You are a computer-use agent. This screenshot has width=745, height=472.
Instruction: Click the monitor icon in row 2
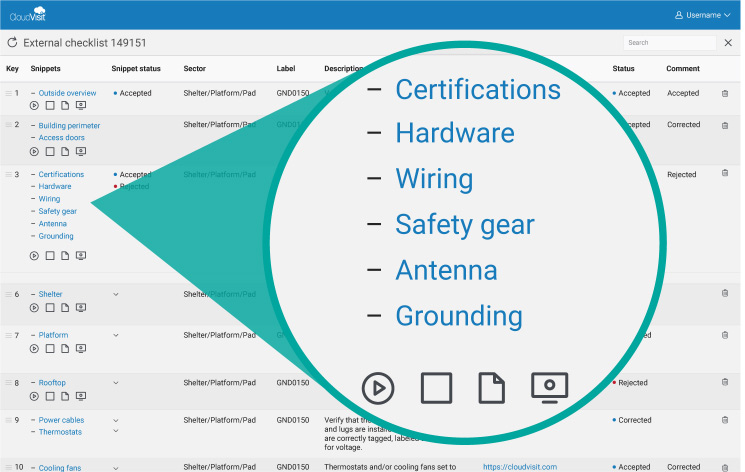tap(81, 152)
